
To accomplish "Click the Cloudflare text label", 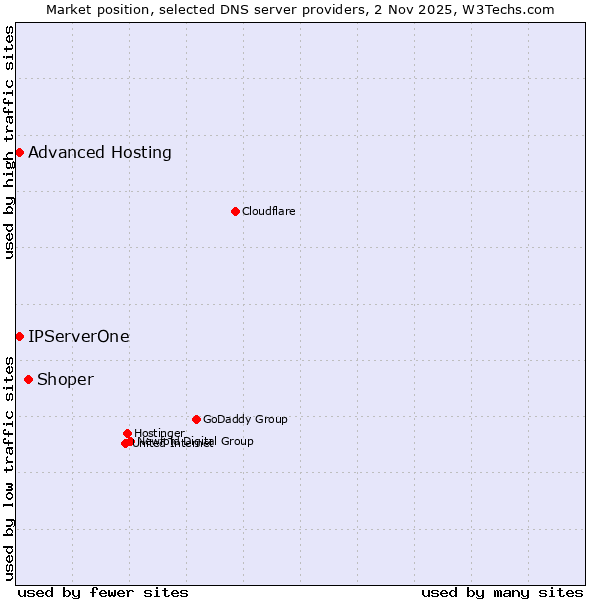I will coord(268,211).
